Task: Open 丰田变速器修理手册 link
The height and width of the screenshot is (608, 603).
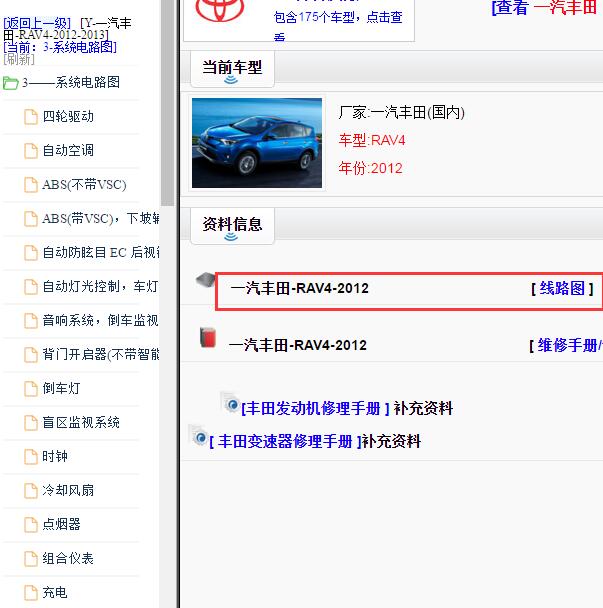Action: pyautogui.click(x=285, y=442)
